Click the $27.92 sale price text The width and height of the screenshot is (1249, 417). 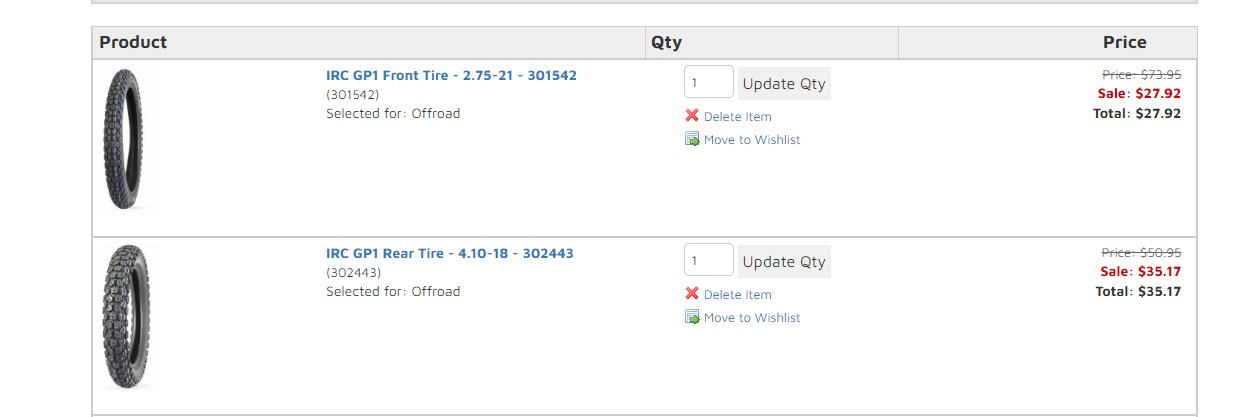[1158, 93]
